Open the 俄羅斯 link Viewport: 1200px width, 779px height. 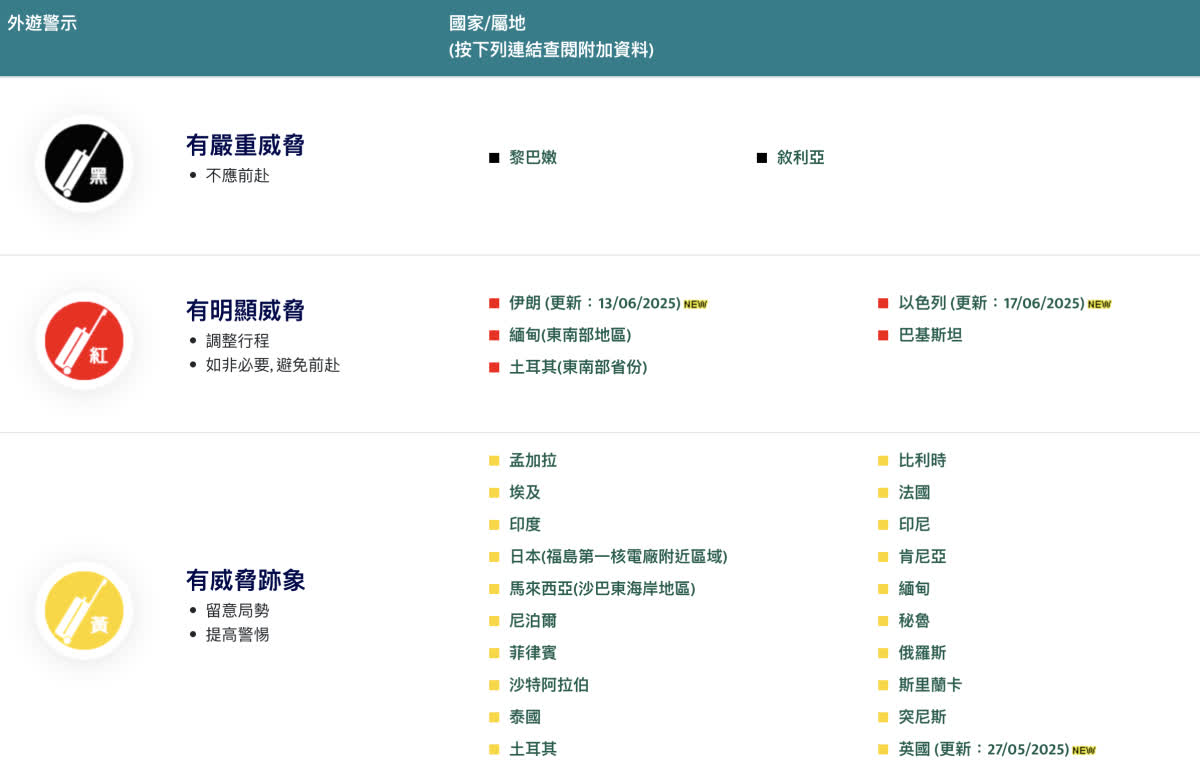point(923,653)
